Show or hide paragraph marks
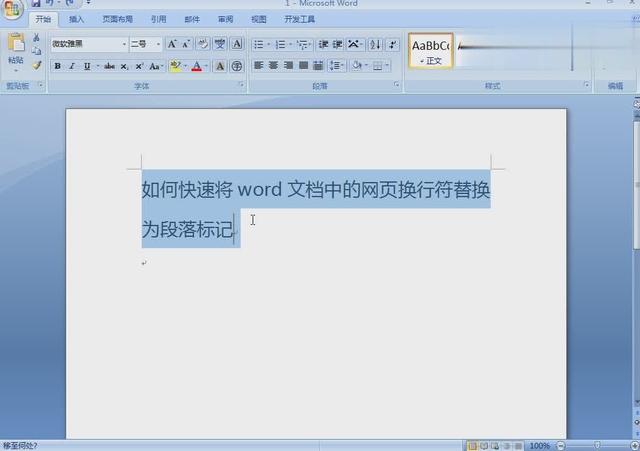640x451 pixels. coord(393,44)
